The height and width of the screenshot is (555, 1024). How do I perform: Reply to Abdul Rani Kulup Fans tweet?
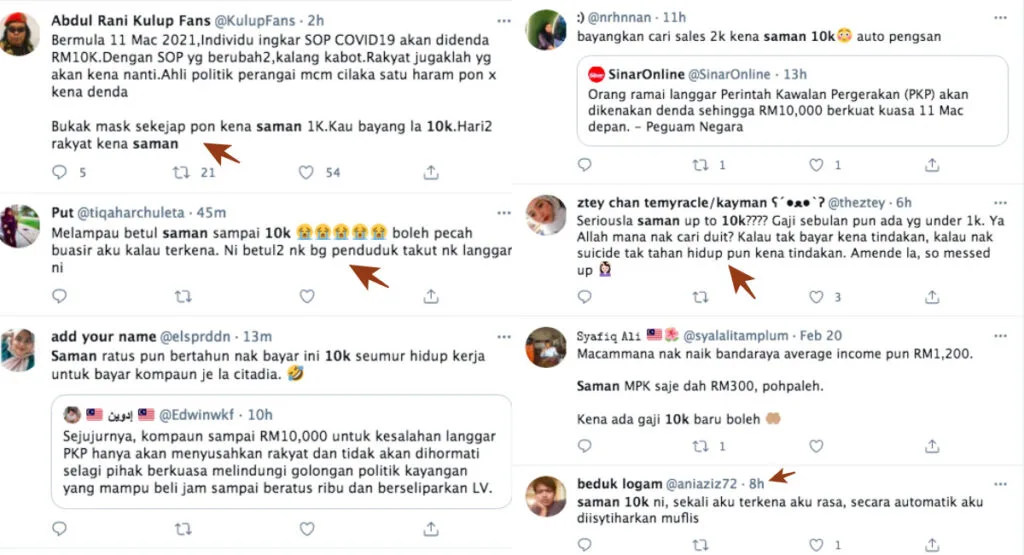tap(59, 172)
